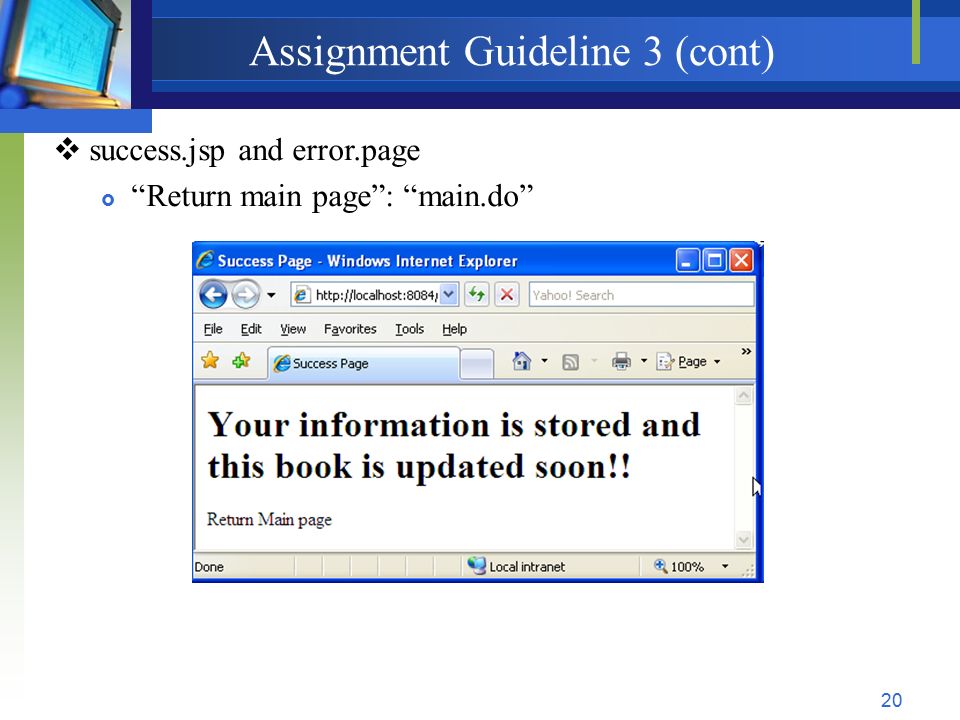Screen dimensions: 960x720
Task: Click the Internet Explorer title bar icon
Action: [x=205, y=260]
